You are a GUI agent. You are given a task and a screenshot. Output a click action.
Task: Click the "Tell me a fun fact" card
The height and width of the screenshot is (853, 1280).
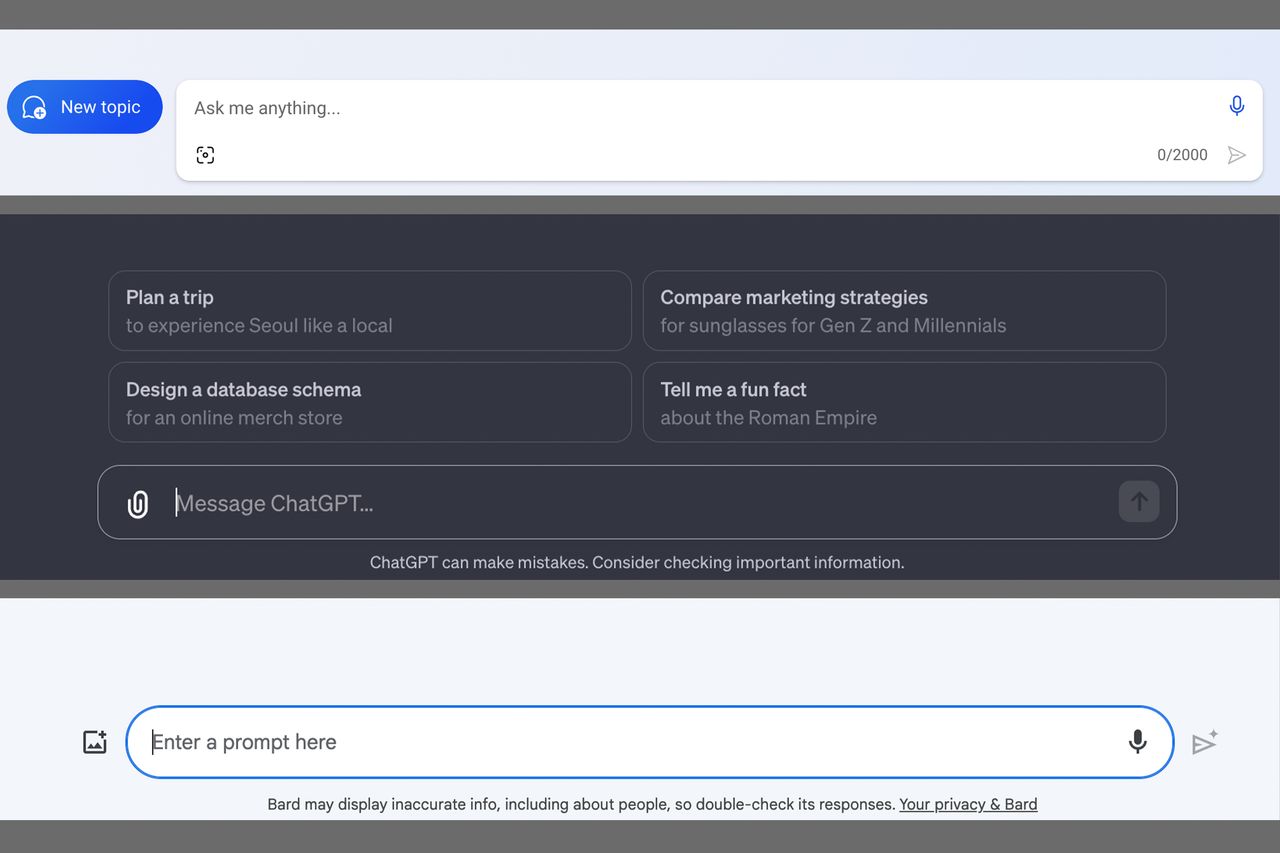coord(904,403)
